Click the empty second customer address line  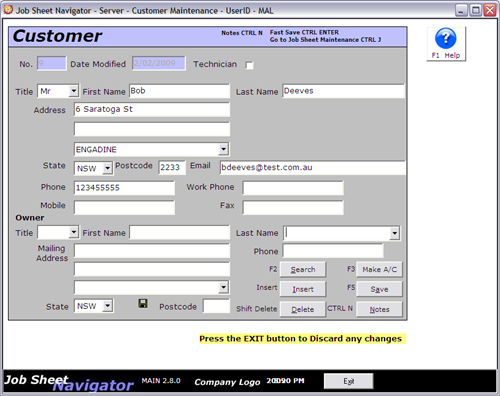(152, 129)
